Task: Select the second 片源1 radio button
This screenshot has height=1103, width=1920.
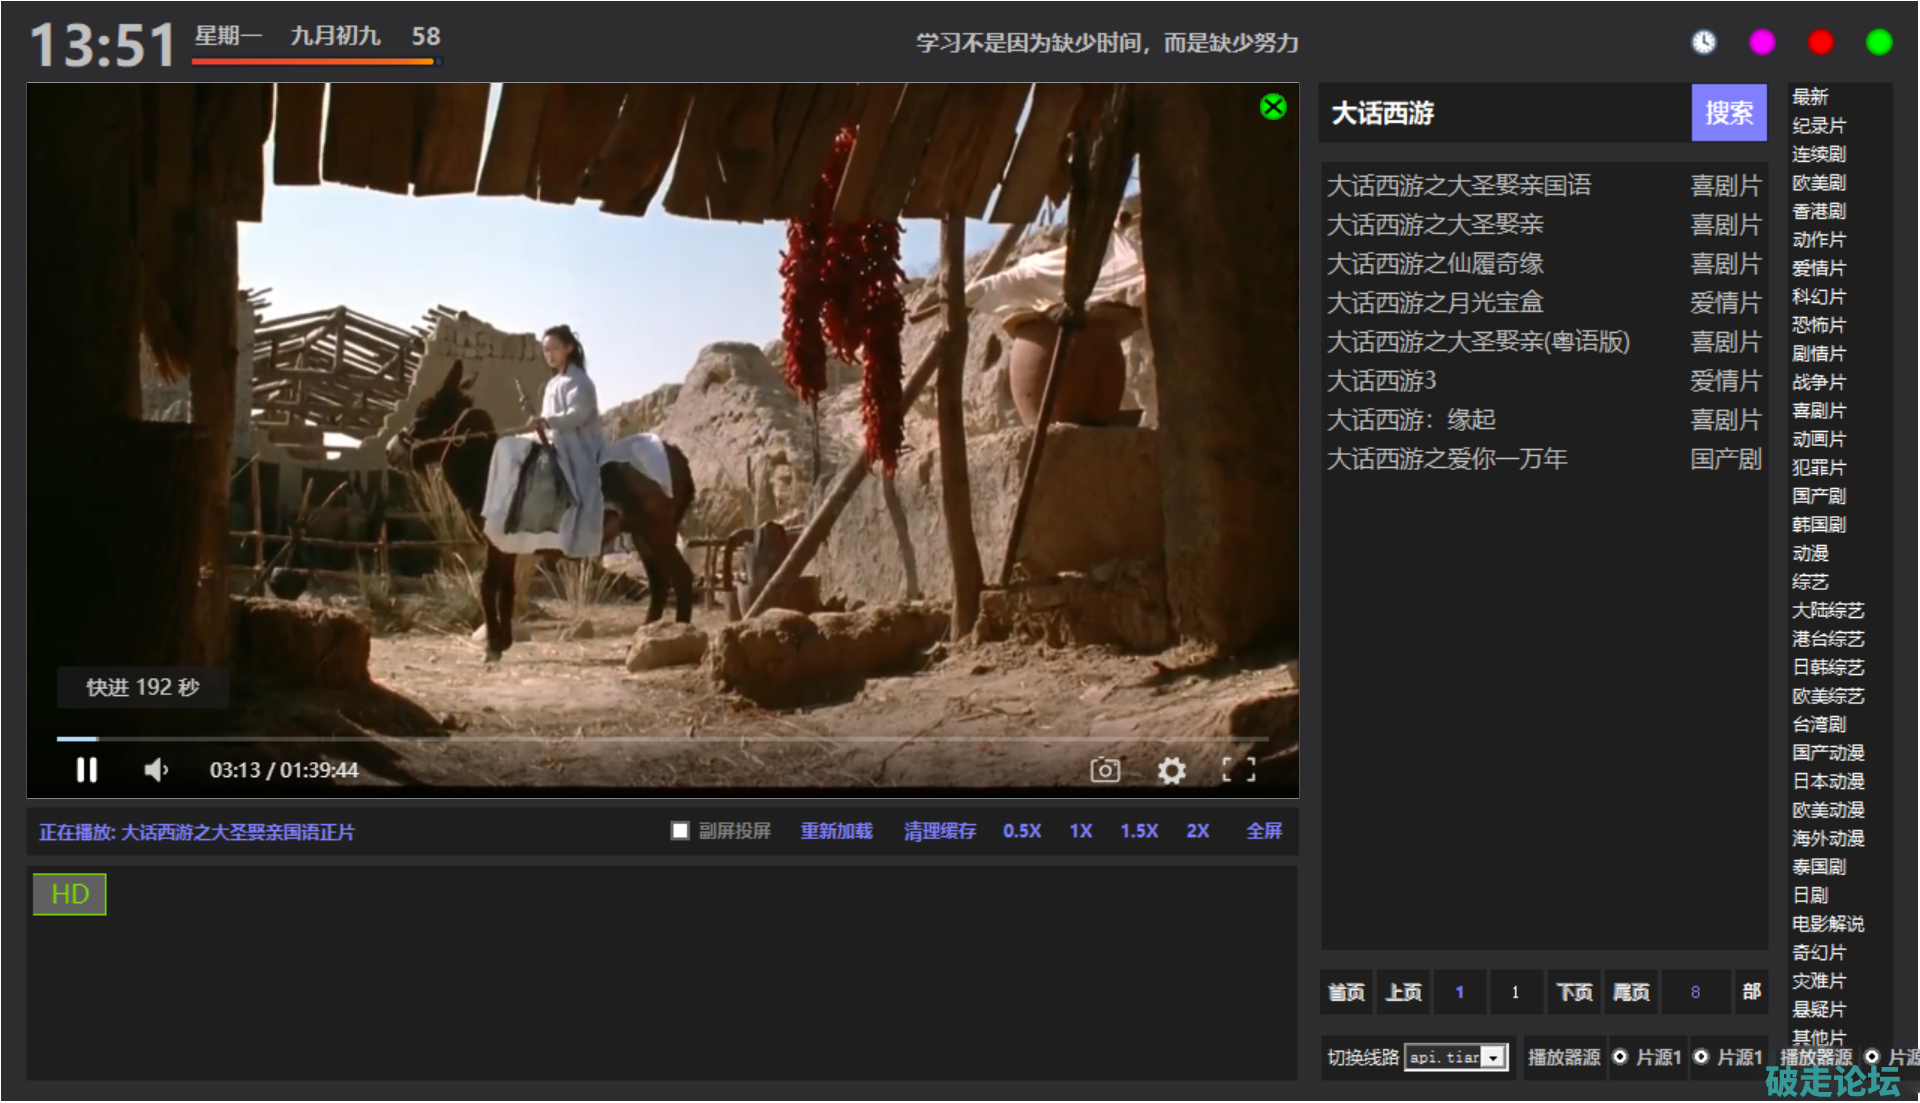Action: click(1701, 1056)
